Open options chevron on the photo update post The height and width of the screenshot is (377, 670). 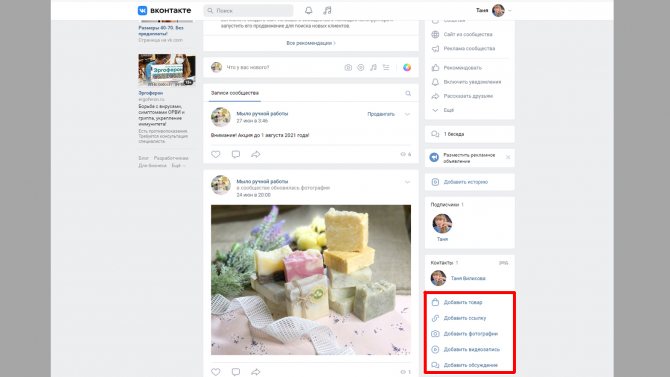[407, 182]
